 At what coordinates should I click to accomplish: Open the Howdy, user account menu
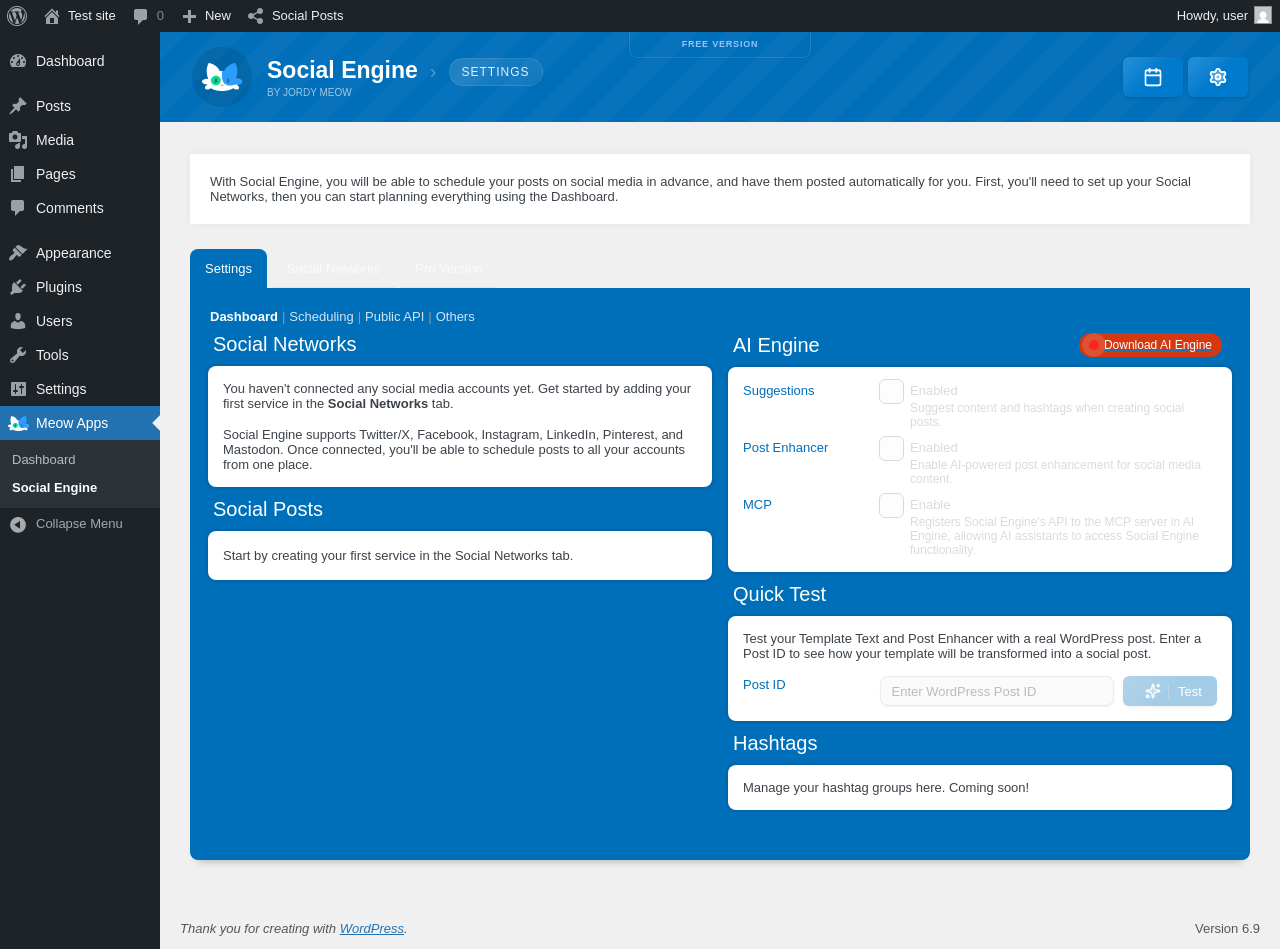pos(1212,16)
